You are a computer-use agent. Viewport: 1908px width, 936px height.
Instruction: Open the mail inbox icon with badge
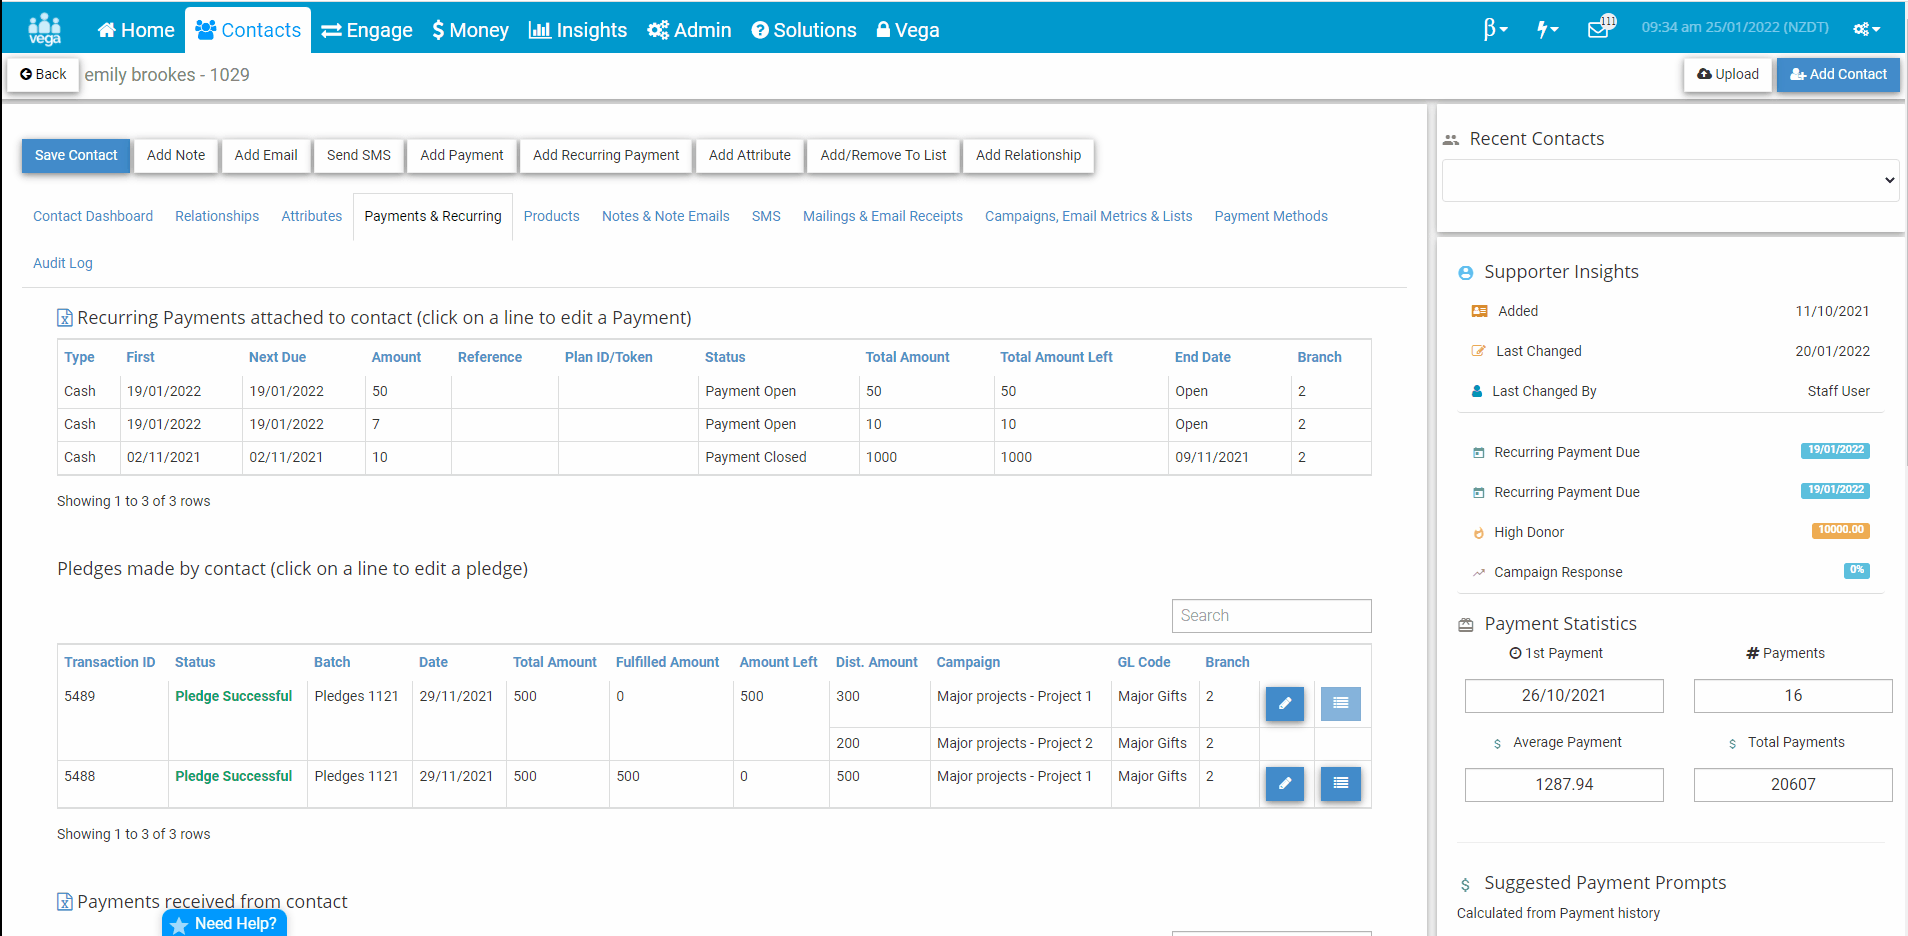pos(1600,28)
